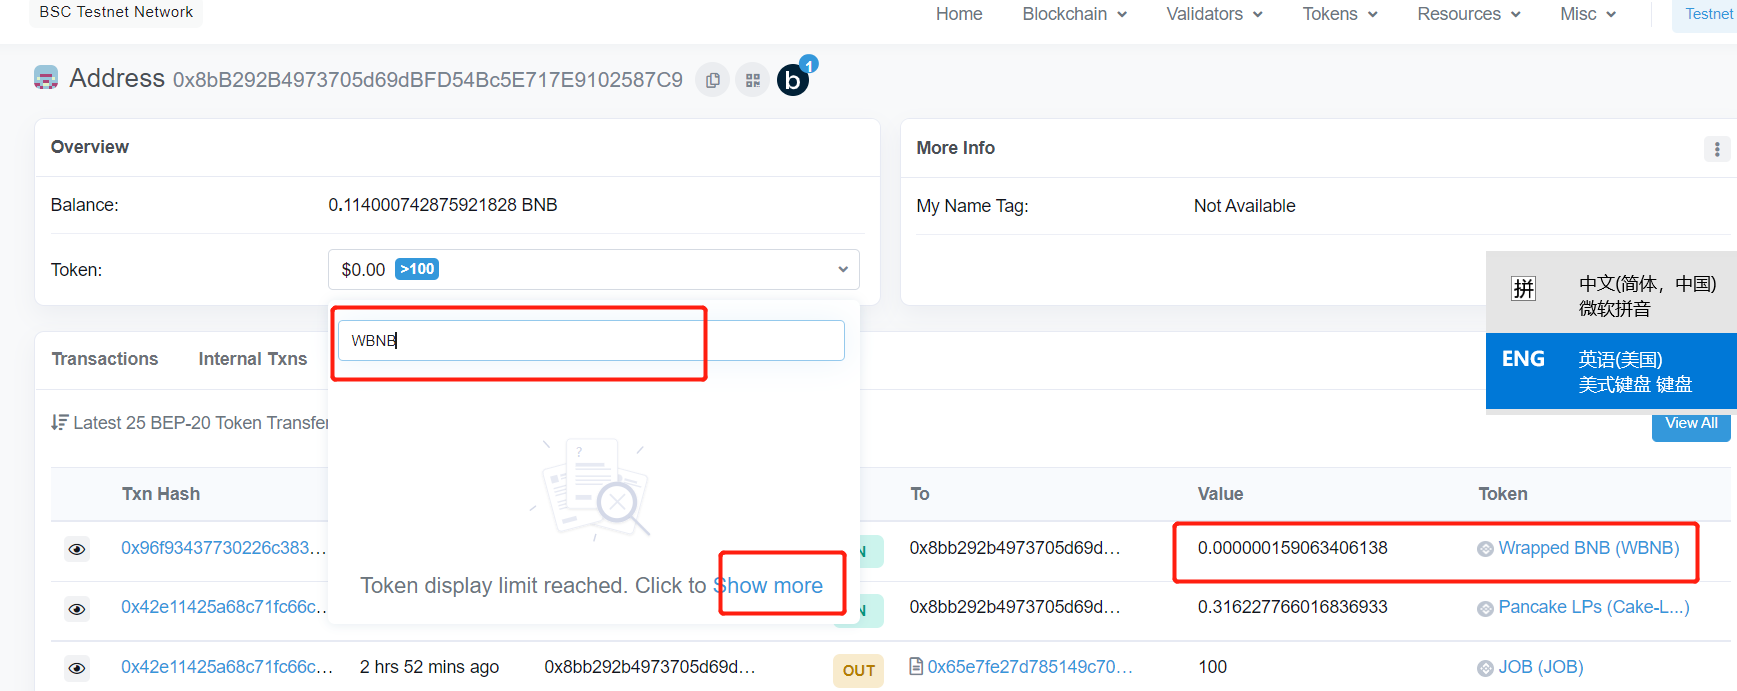1737x691 pixels.
Task: Open the Misc menu dropdown
Action: [1588, 14]
